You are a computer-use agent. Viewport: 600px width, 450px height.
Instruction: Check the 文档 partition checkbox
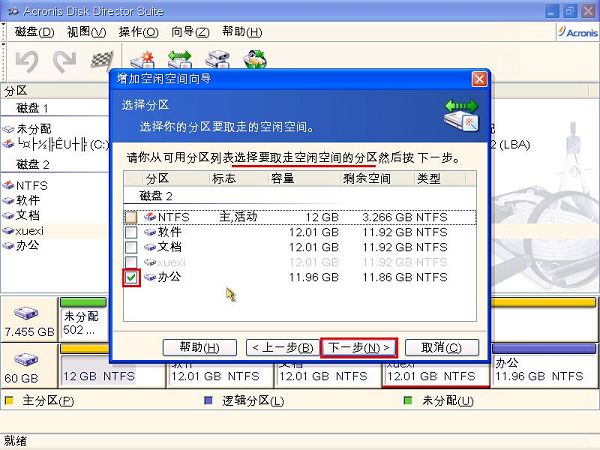click(131, 247)
